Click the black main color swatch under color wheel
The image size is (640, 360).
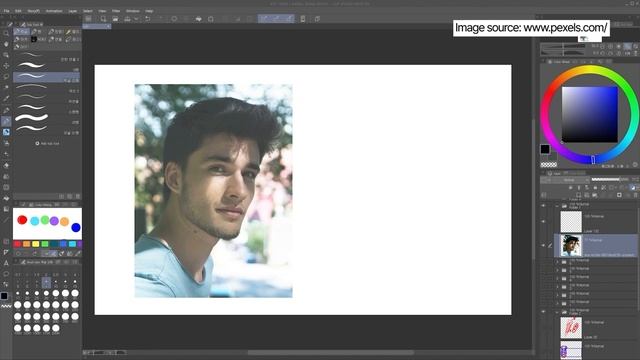click(545, 149)
